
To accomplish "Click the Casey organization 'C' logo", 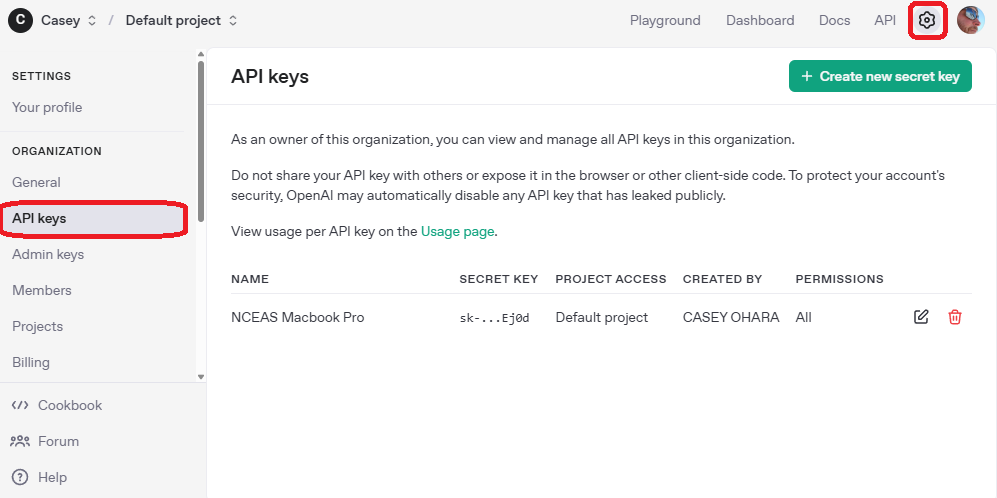I will [x=20, y=20].
